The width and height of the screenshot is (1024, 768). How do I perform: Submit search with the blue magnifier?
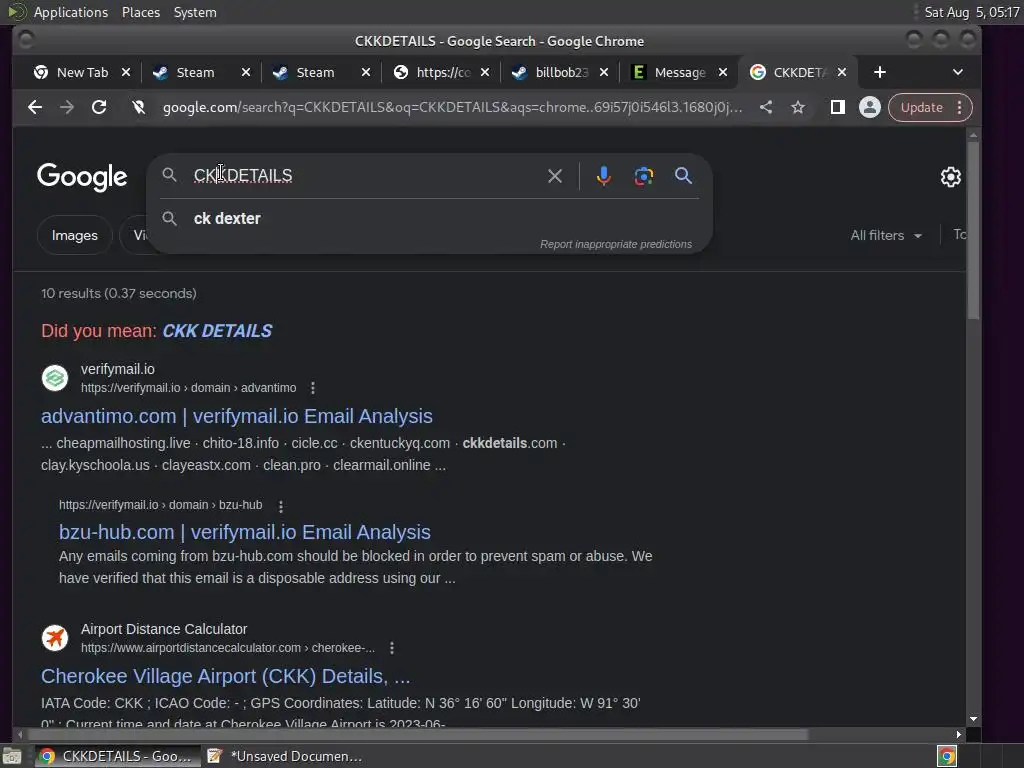(x=683, y=176)
